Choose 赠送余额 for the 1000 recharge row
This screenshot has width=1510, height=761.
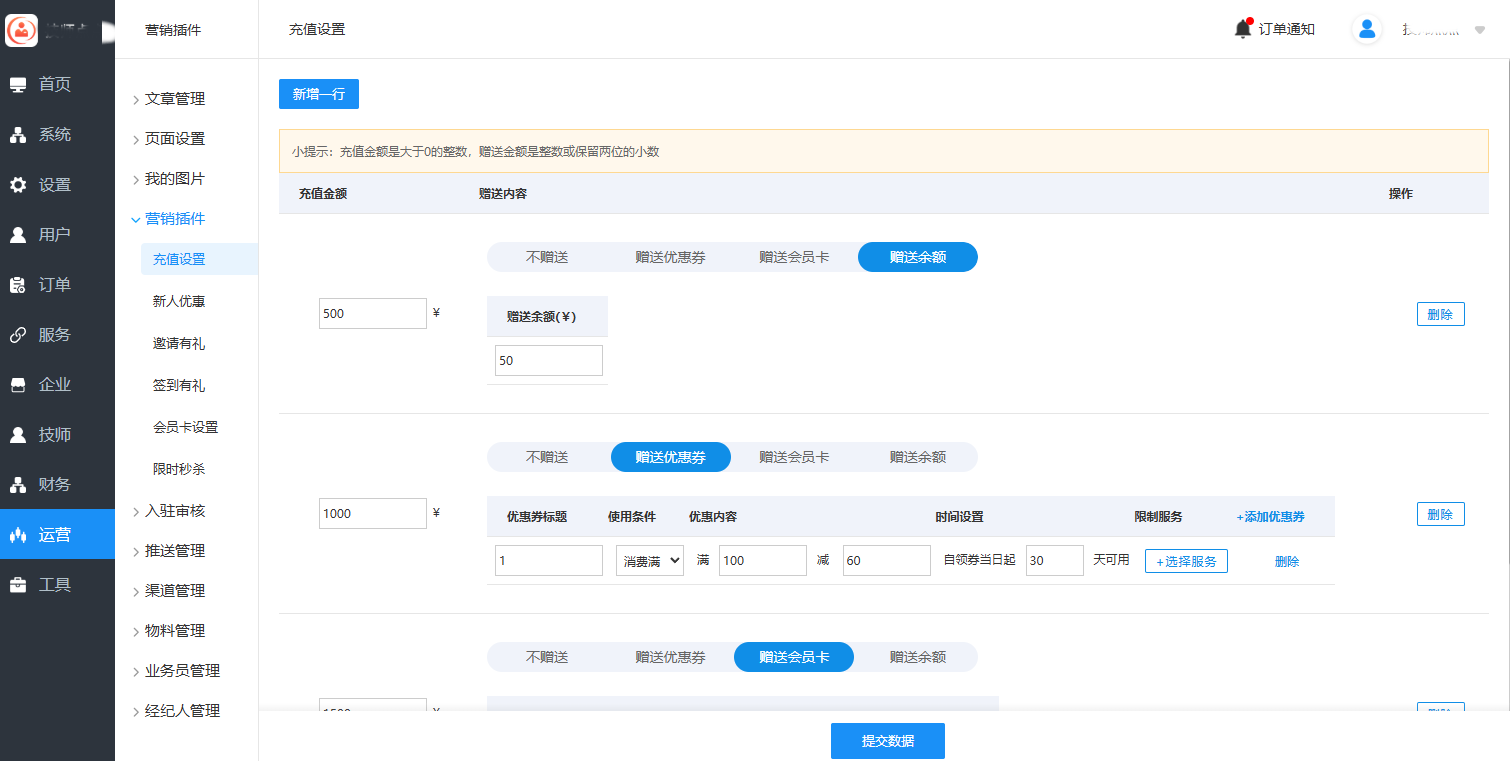917,457
